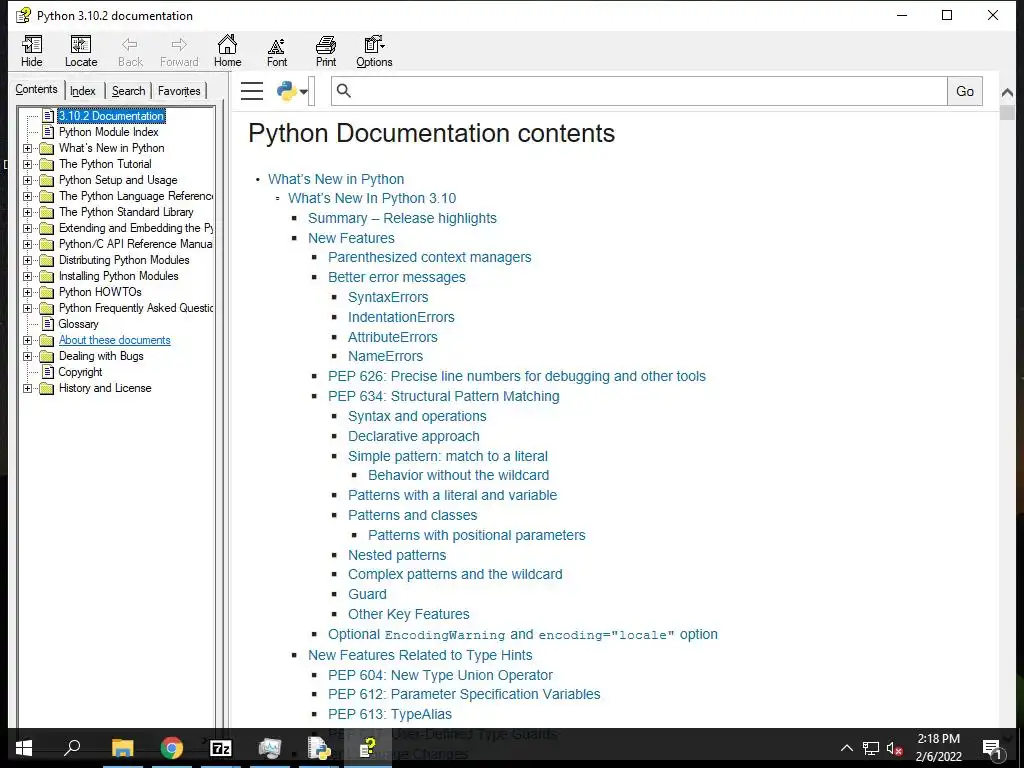Expand Python Frequently Asked Questions node

coord(27,308)
